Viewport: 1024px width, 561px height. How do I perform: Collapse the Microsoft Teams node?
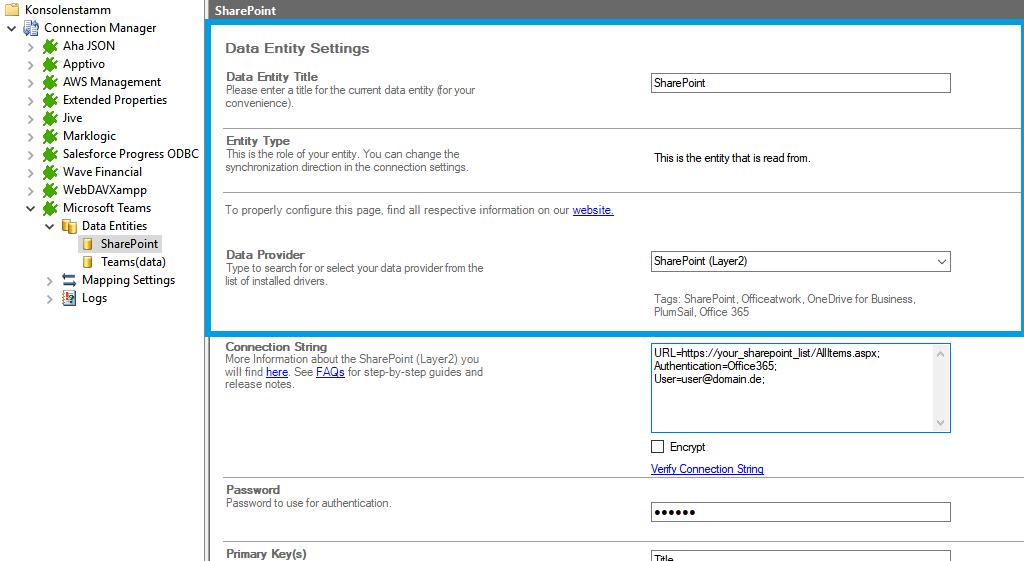coord(30,208)
